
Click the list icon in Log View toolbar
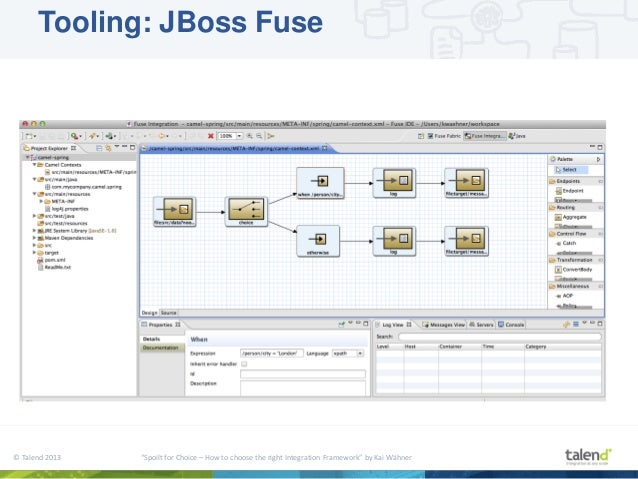click(x=576, y=324)
